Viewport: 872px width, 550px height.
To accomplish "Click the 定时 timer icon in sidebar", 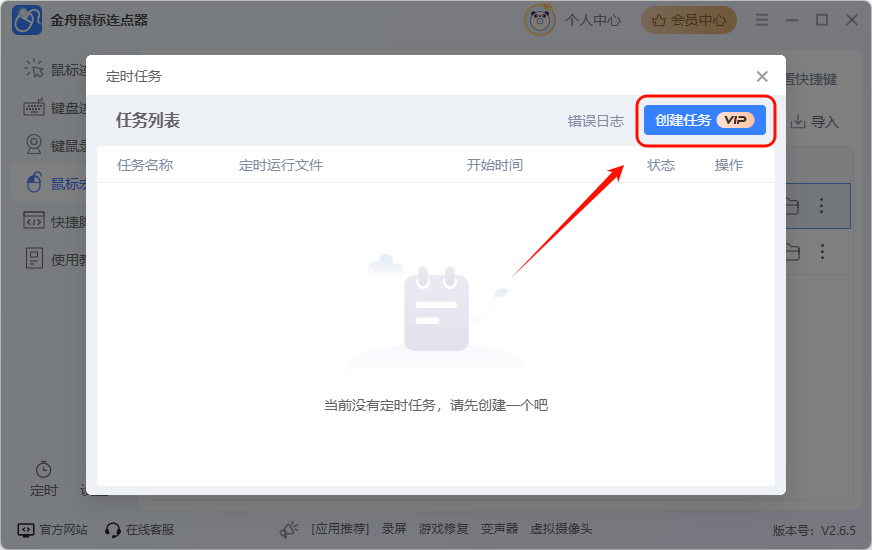I will click(x=43, y=470).
